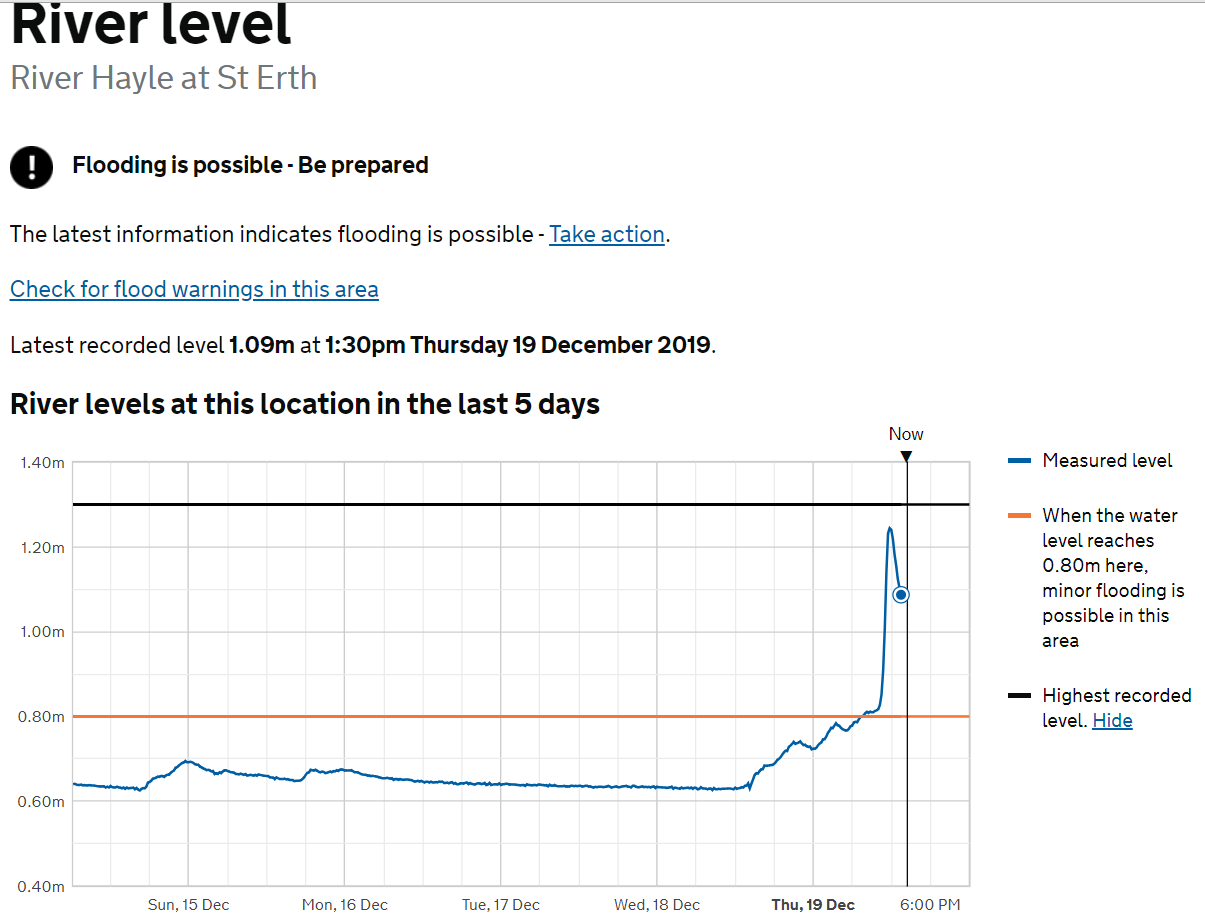Click the Mon, 16 Dec axis label
This screenshot has height=918, width=1205.
click(x=345, y=905)
